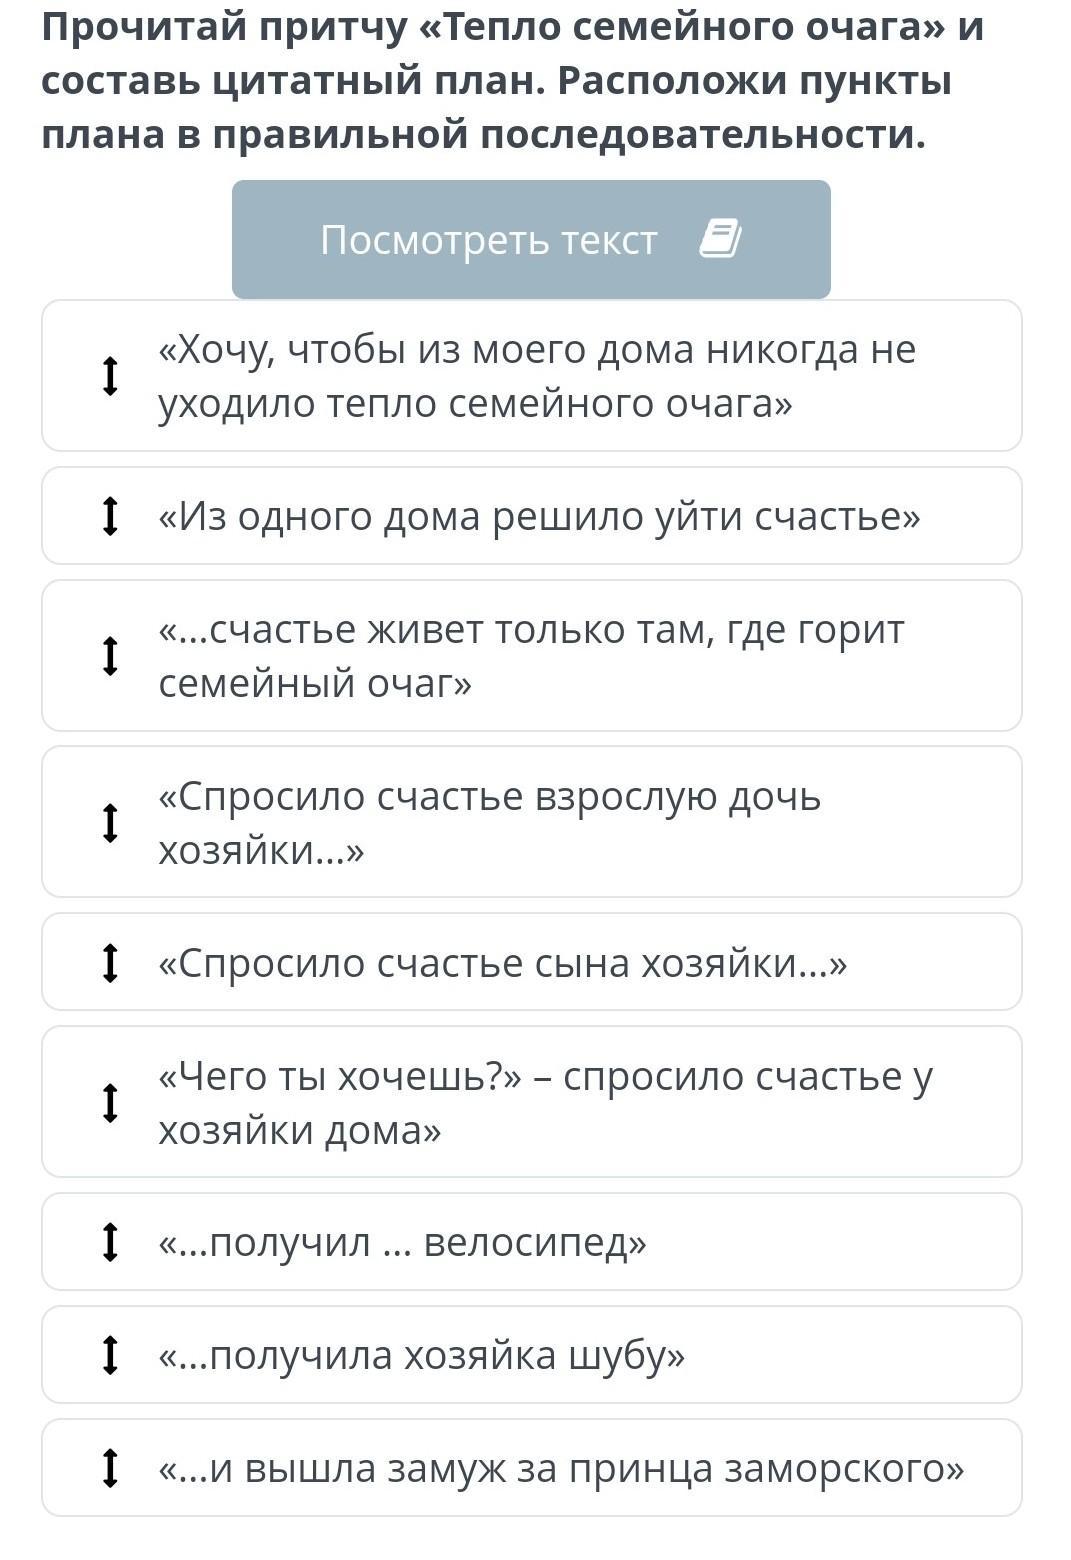The width and height of the screenshot is (1071, 1560).
Task: Click drag handle of «Из одного дома решило уйти счастье»
Action: 111,516
